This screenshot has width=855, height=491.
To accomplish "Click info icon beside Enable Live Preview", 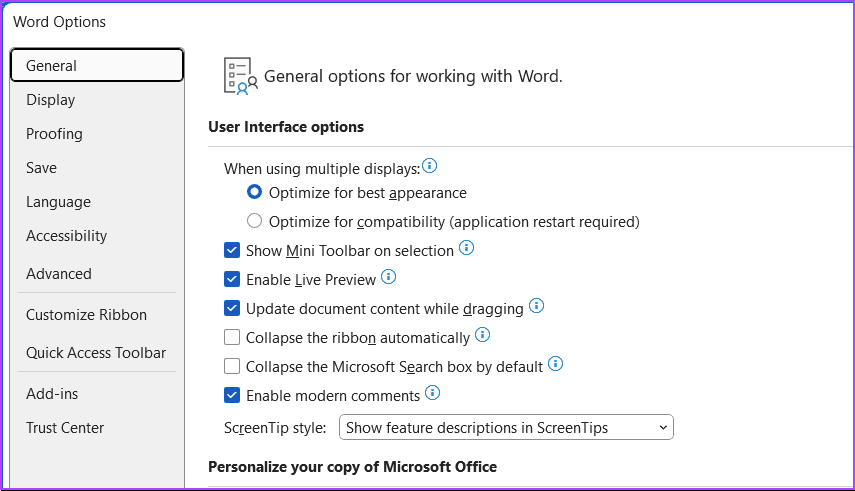I will (389, 277).
